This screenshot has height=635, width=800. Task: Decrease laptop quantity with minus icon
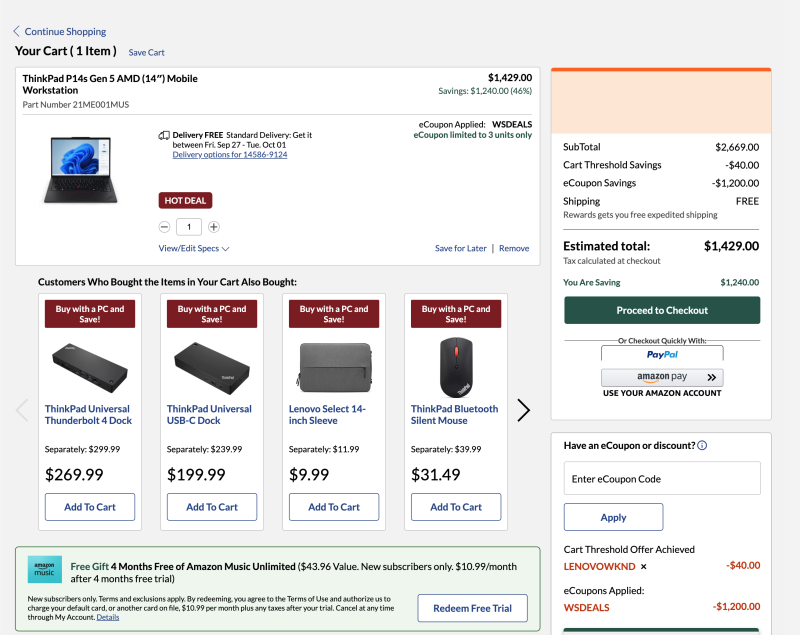pos(164,227)
